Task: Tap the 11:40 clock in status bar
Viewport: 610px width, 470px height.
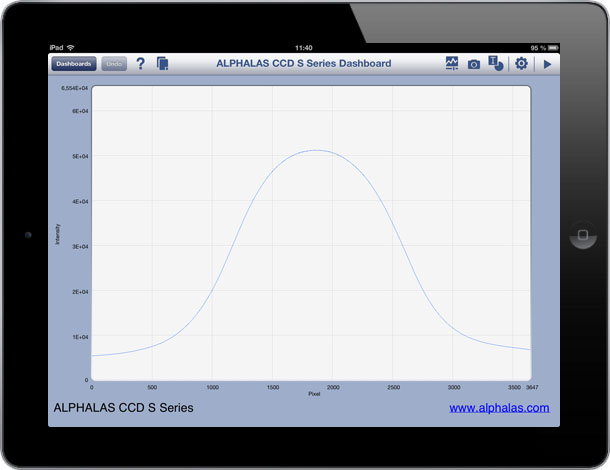Action: (x=304, y=47)
